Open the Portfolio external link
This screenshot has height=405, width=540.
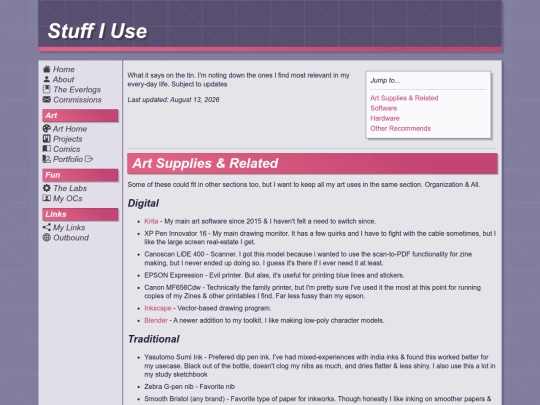coord(68,159)
